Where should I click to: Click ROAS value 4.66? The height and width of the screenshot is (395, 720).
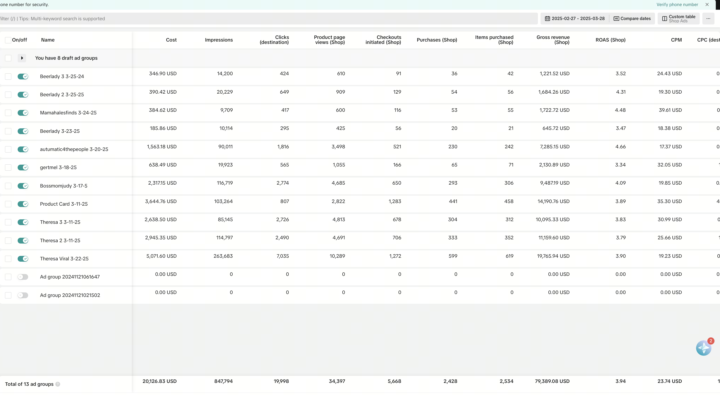click(620, 147)
